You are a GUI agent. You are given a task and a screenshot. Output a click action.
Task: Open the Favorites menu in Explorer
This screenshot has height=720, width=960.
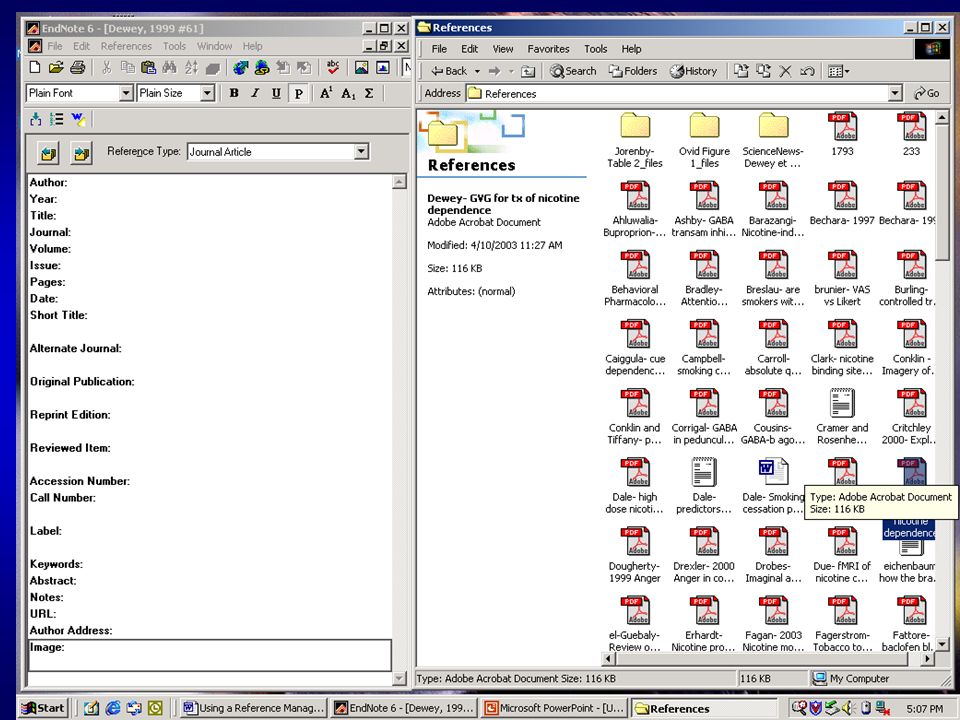(x=548, y=49)
